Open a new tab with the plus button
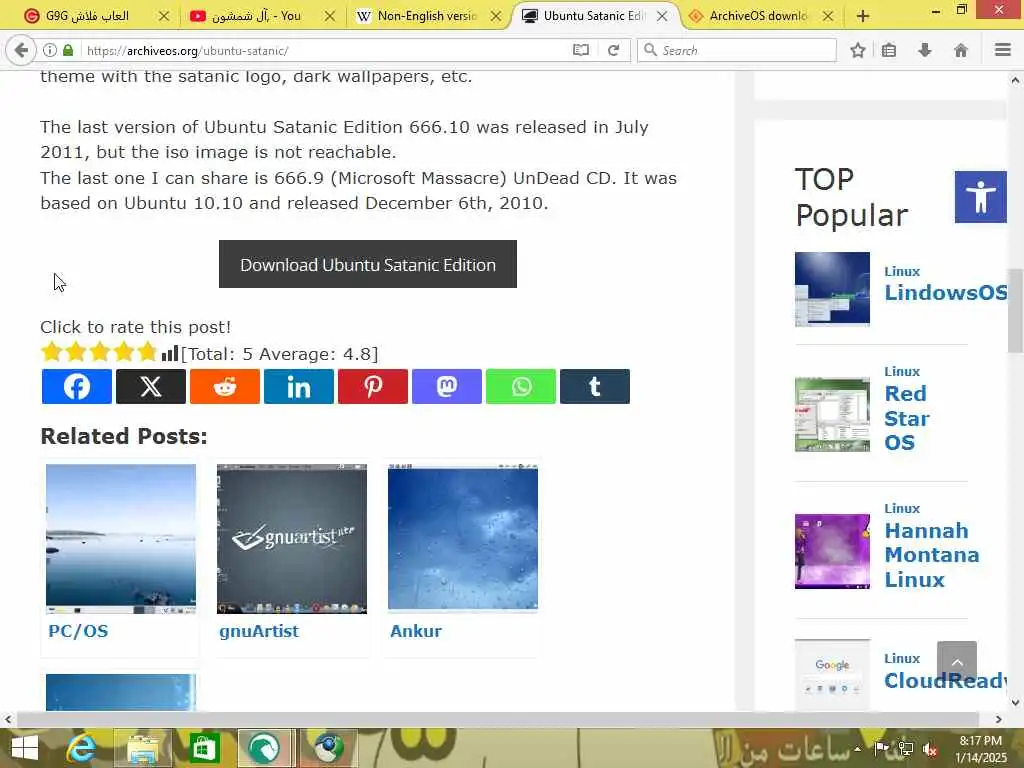Image resolution: width=1024 pixels, height=768 pixels. coord(863,16)
